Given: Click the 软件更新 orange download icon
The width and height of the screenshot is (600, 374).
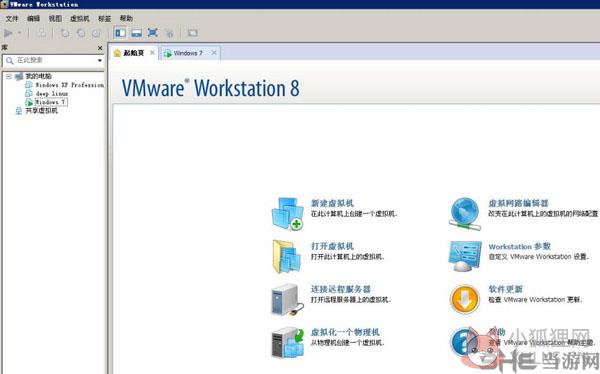Looking at the screenshot, I should 465,299.
